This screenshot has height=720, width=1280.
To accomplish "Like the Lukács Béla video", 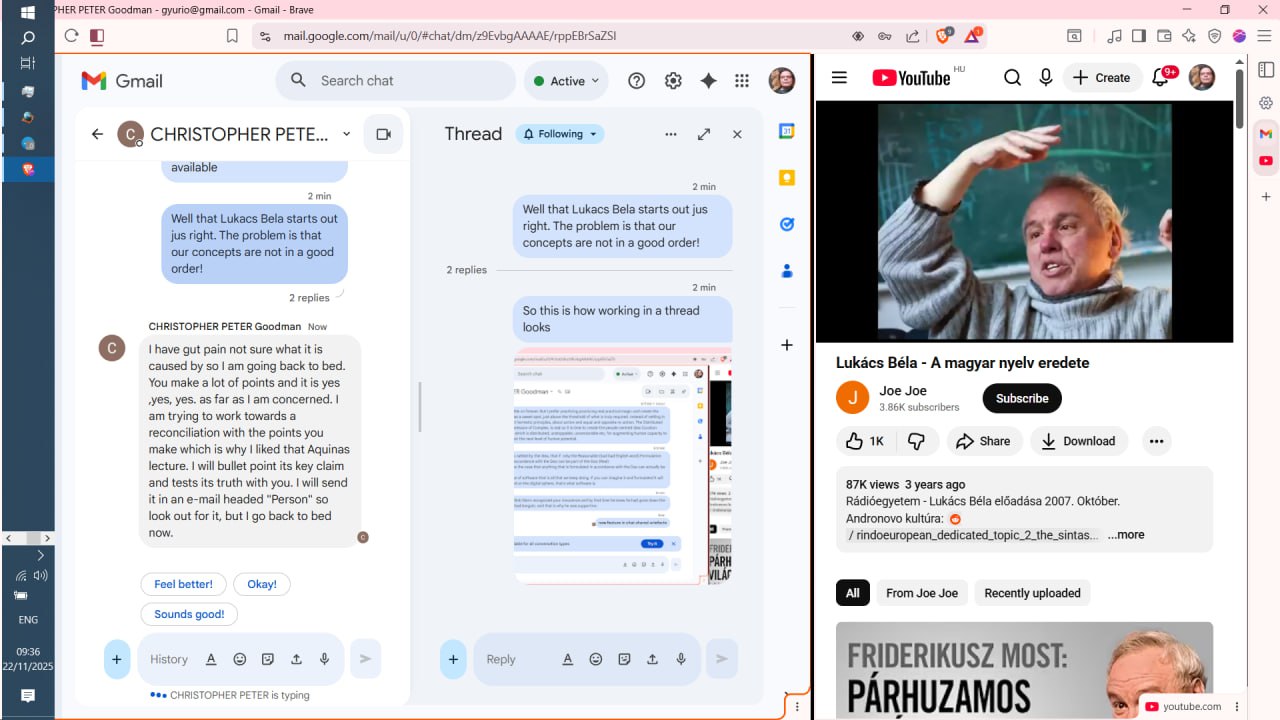I will 865,441.
